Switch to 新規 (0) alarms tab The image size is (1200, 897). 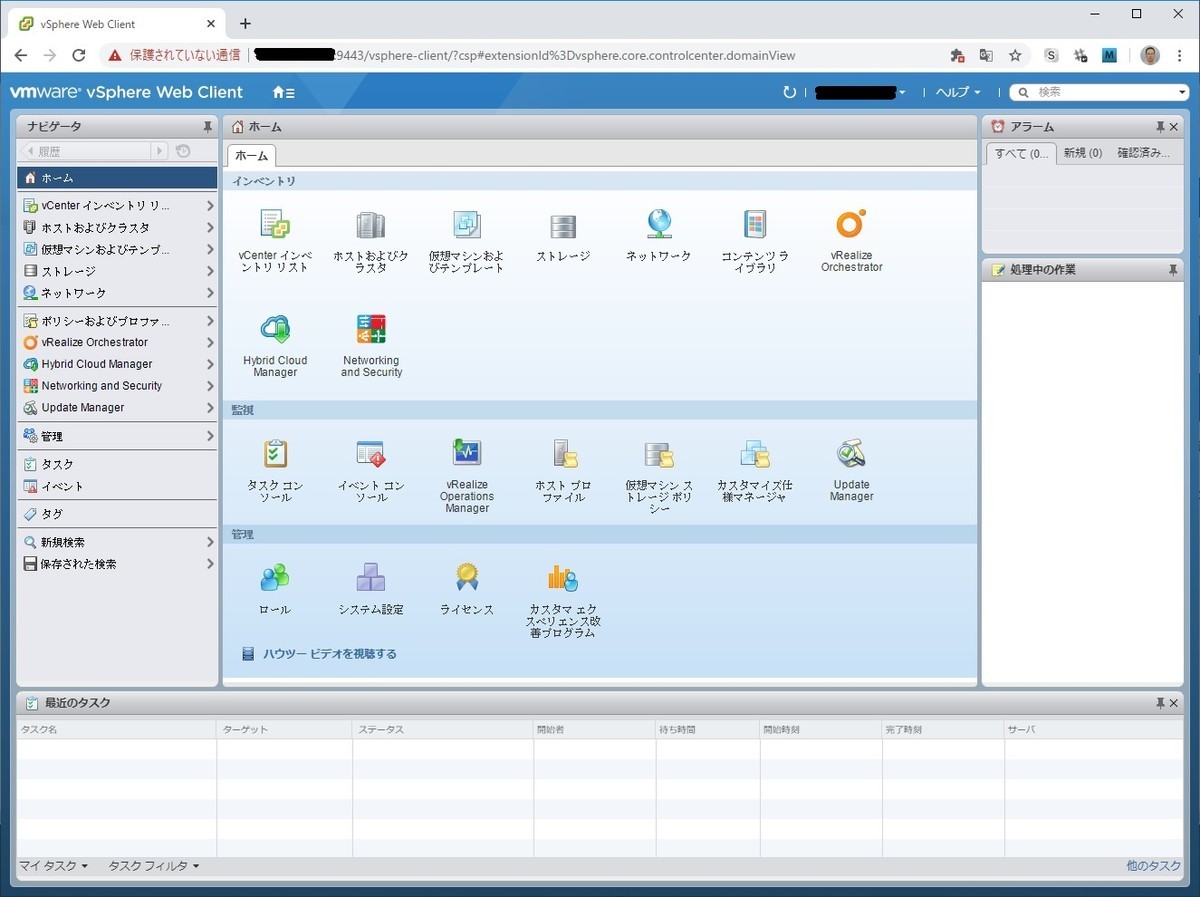click(1083, 153)
